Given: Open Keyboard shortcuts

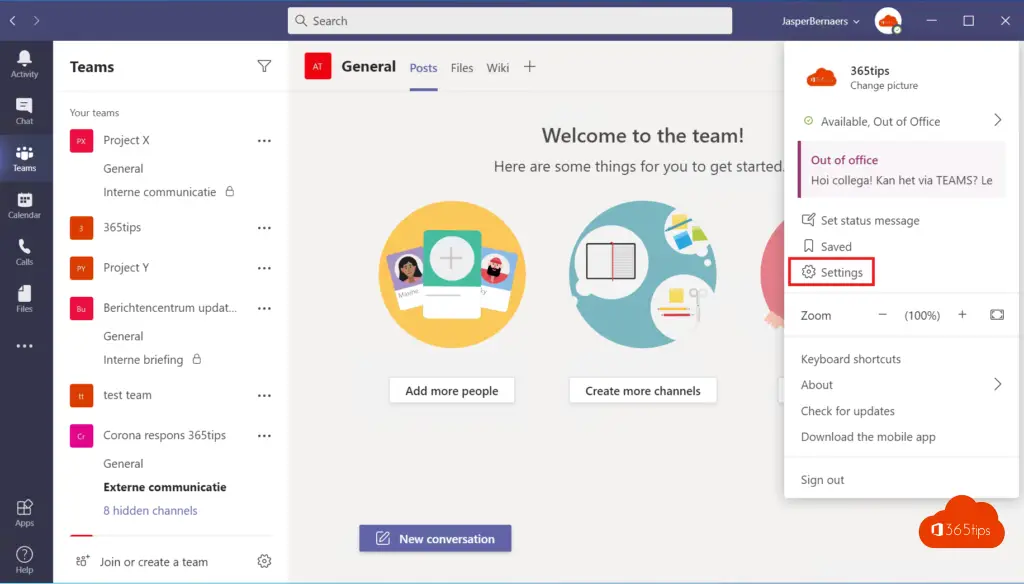Looking at the screenshot, I should tap(850, 359).
